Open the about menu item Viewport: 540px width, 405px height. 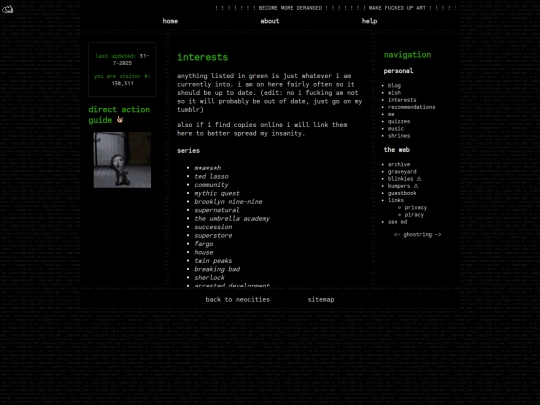(270, 21)
